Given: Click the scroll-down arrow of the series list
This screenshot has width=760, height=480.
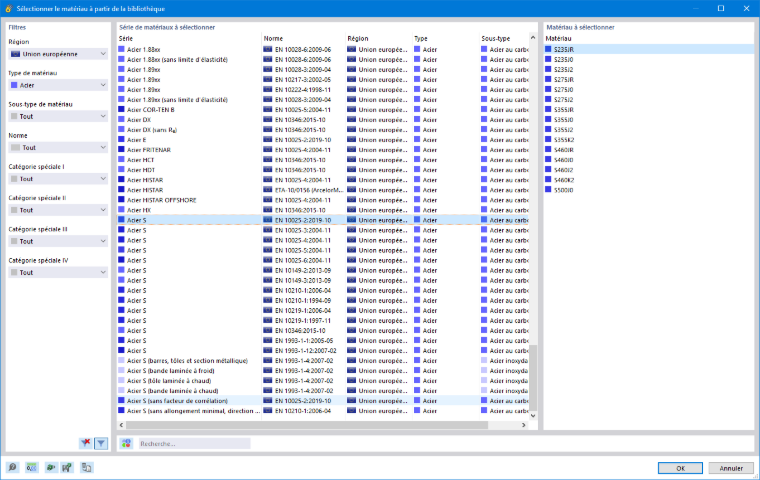Looking at the screenshot, I should pyautogui.click(x=533, y=416).
